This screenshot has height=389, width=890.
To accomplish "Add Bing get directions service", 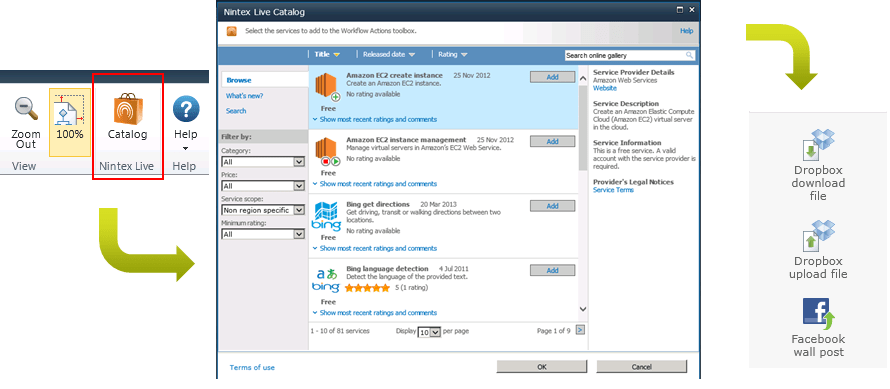I will [552, 206].
